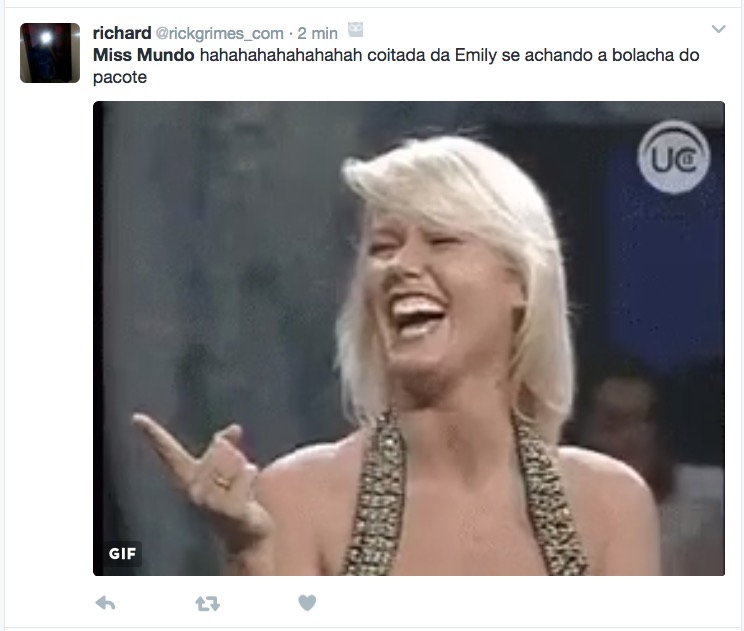This screenshot has height=631, width=744.
Task: Open the tweet via the 2 min timestamp
Action: coord(317,34)
